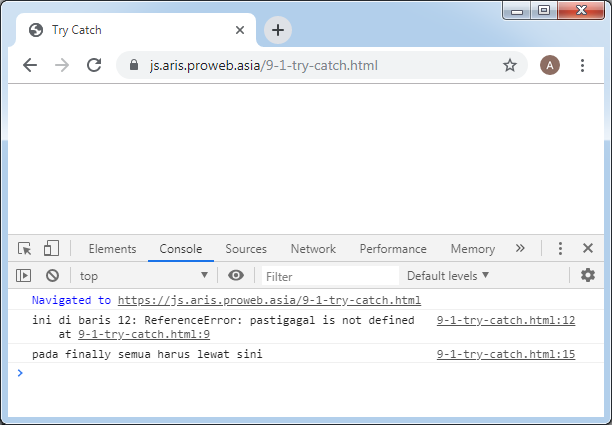
Task: Focus the console Filter field
Action: coord(330,276)
